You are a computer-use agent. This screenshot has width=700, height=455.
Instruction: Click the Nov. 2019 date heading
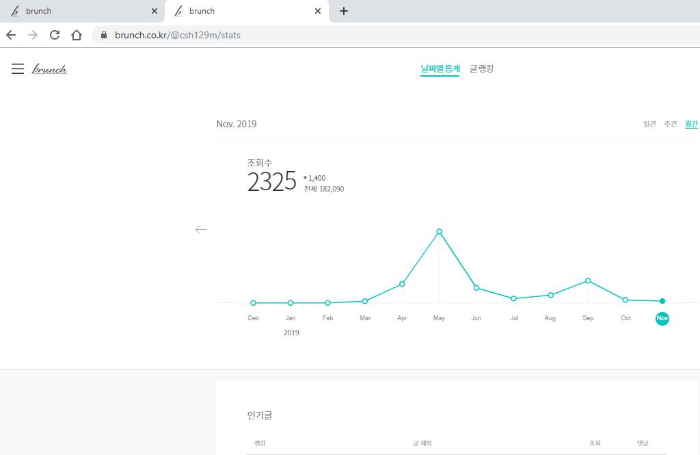point(237,124)
